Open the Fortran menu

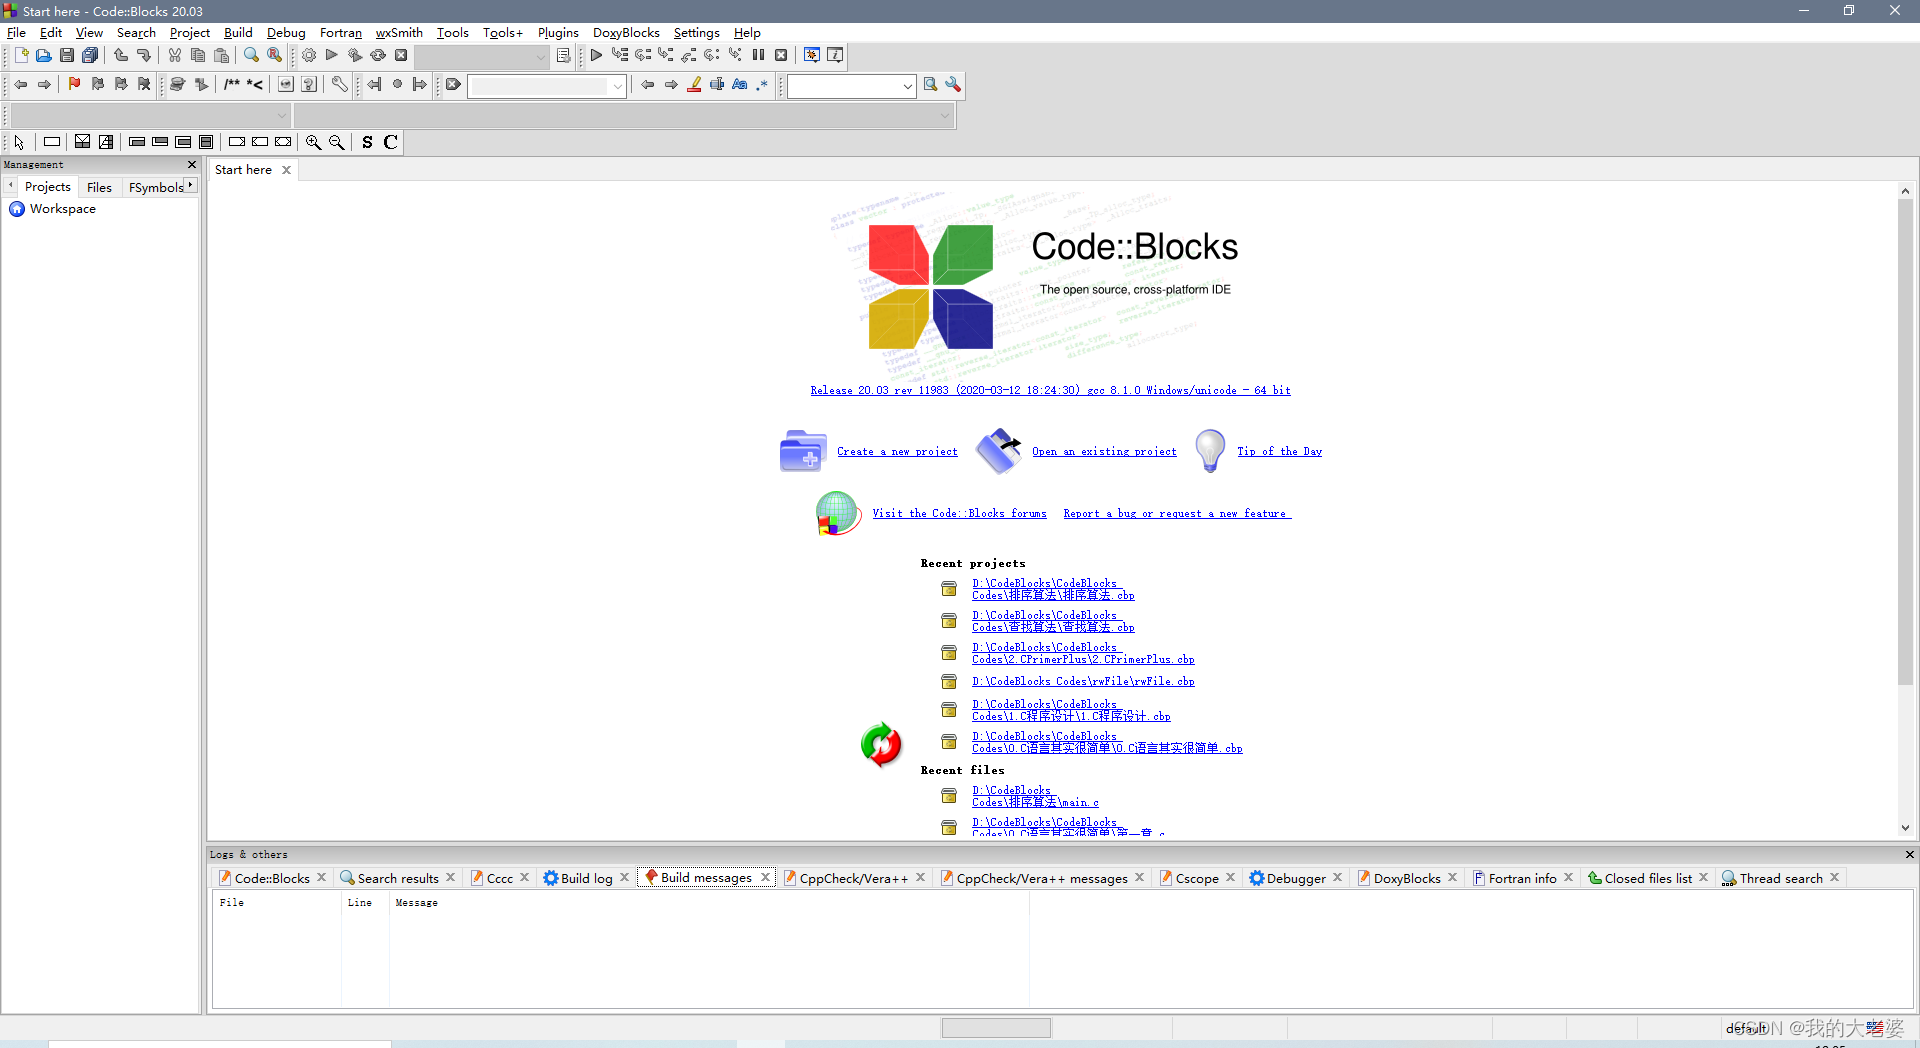[x=341, y=33]
